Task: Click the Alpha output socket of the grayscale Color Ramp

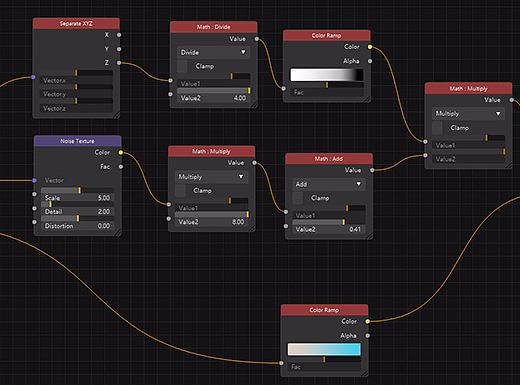Action: [x=370, y=61]
